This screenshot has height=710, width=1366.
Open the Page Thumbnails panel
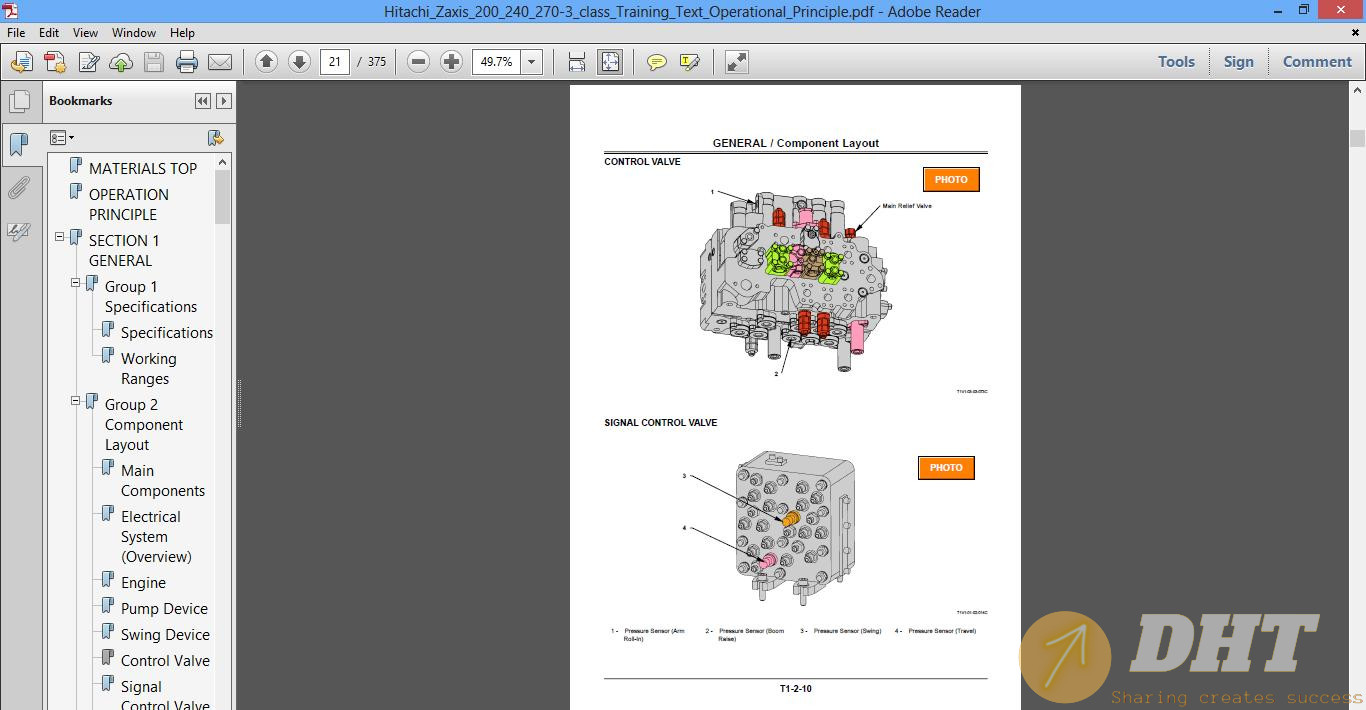(19, 101)
